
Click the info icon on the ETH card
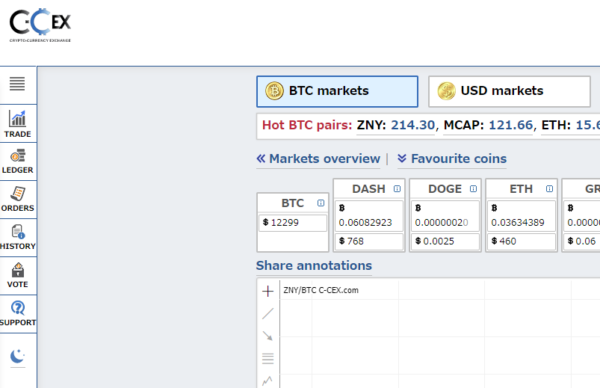pos(549,189)
